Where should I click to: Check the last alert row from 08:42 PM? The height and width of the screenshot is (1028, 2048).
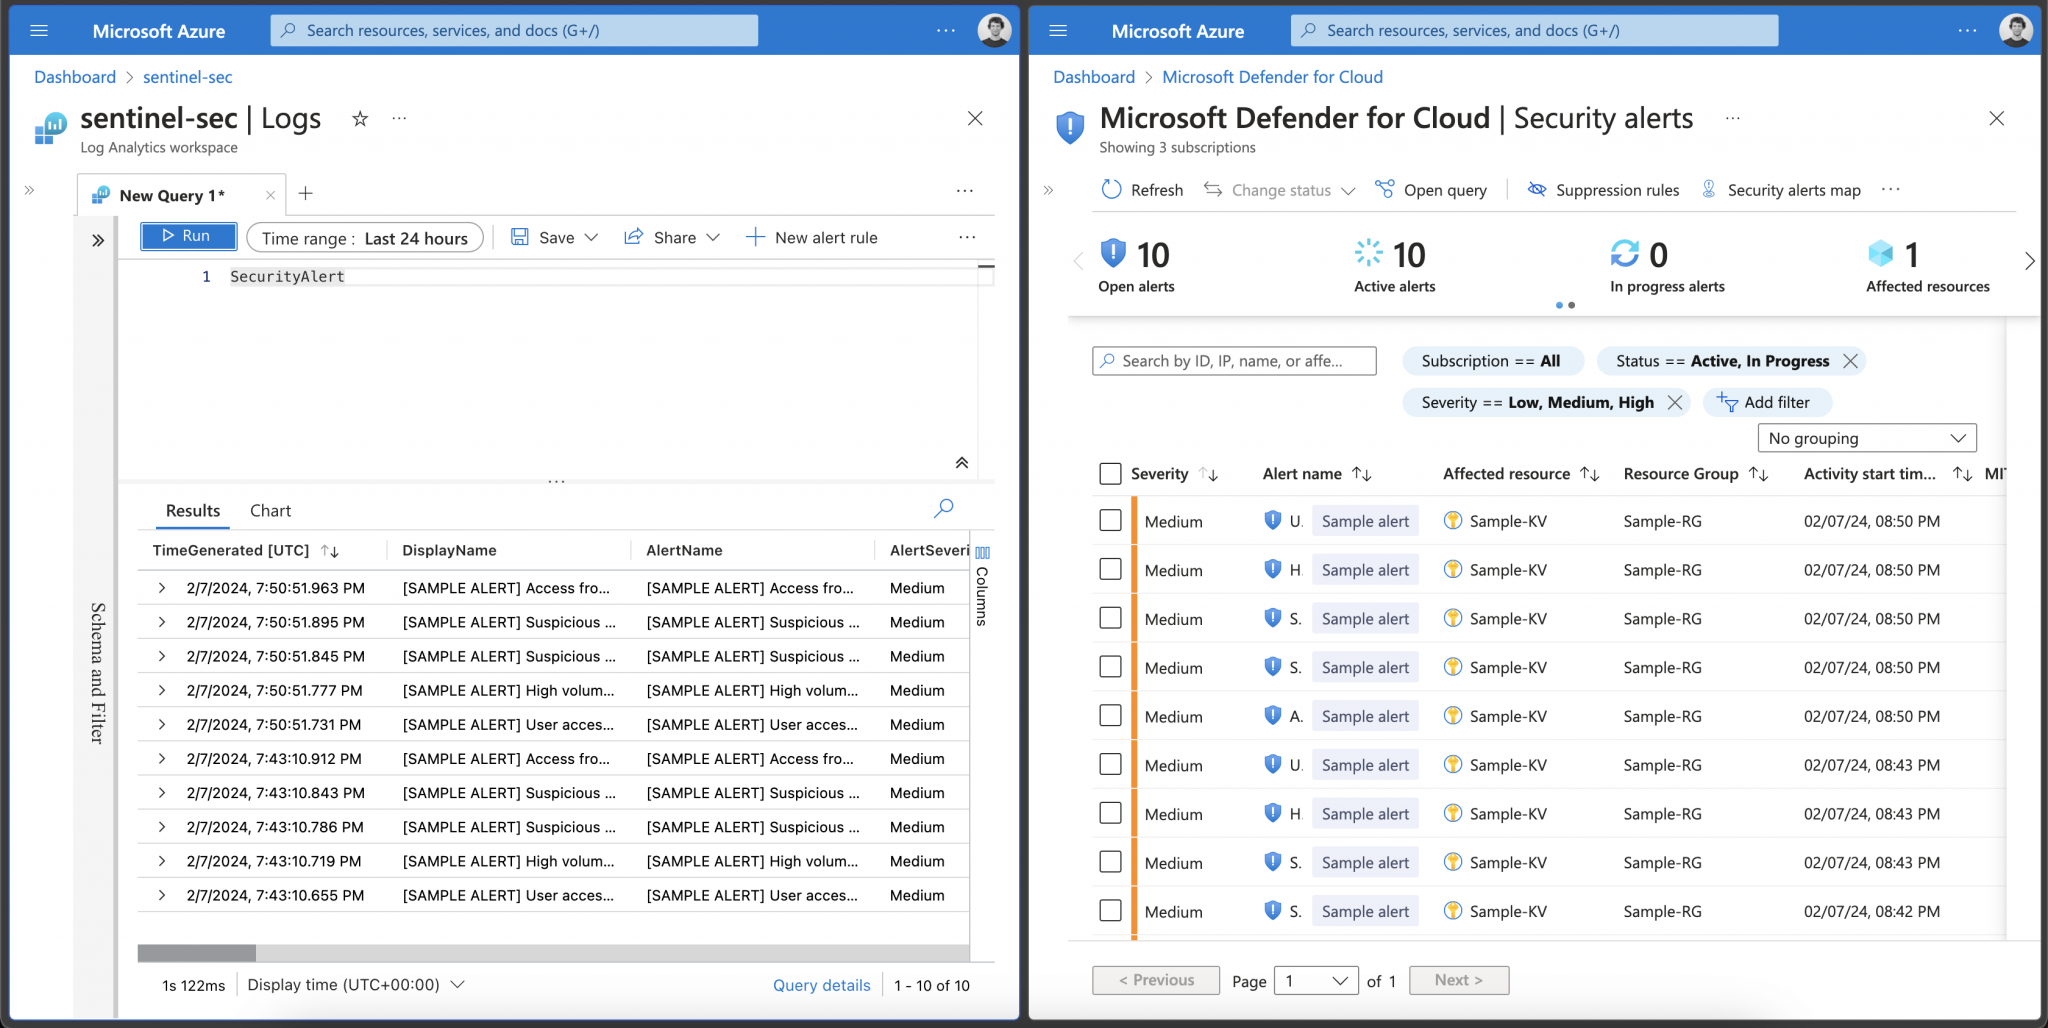(1110, 910)
